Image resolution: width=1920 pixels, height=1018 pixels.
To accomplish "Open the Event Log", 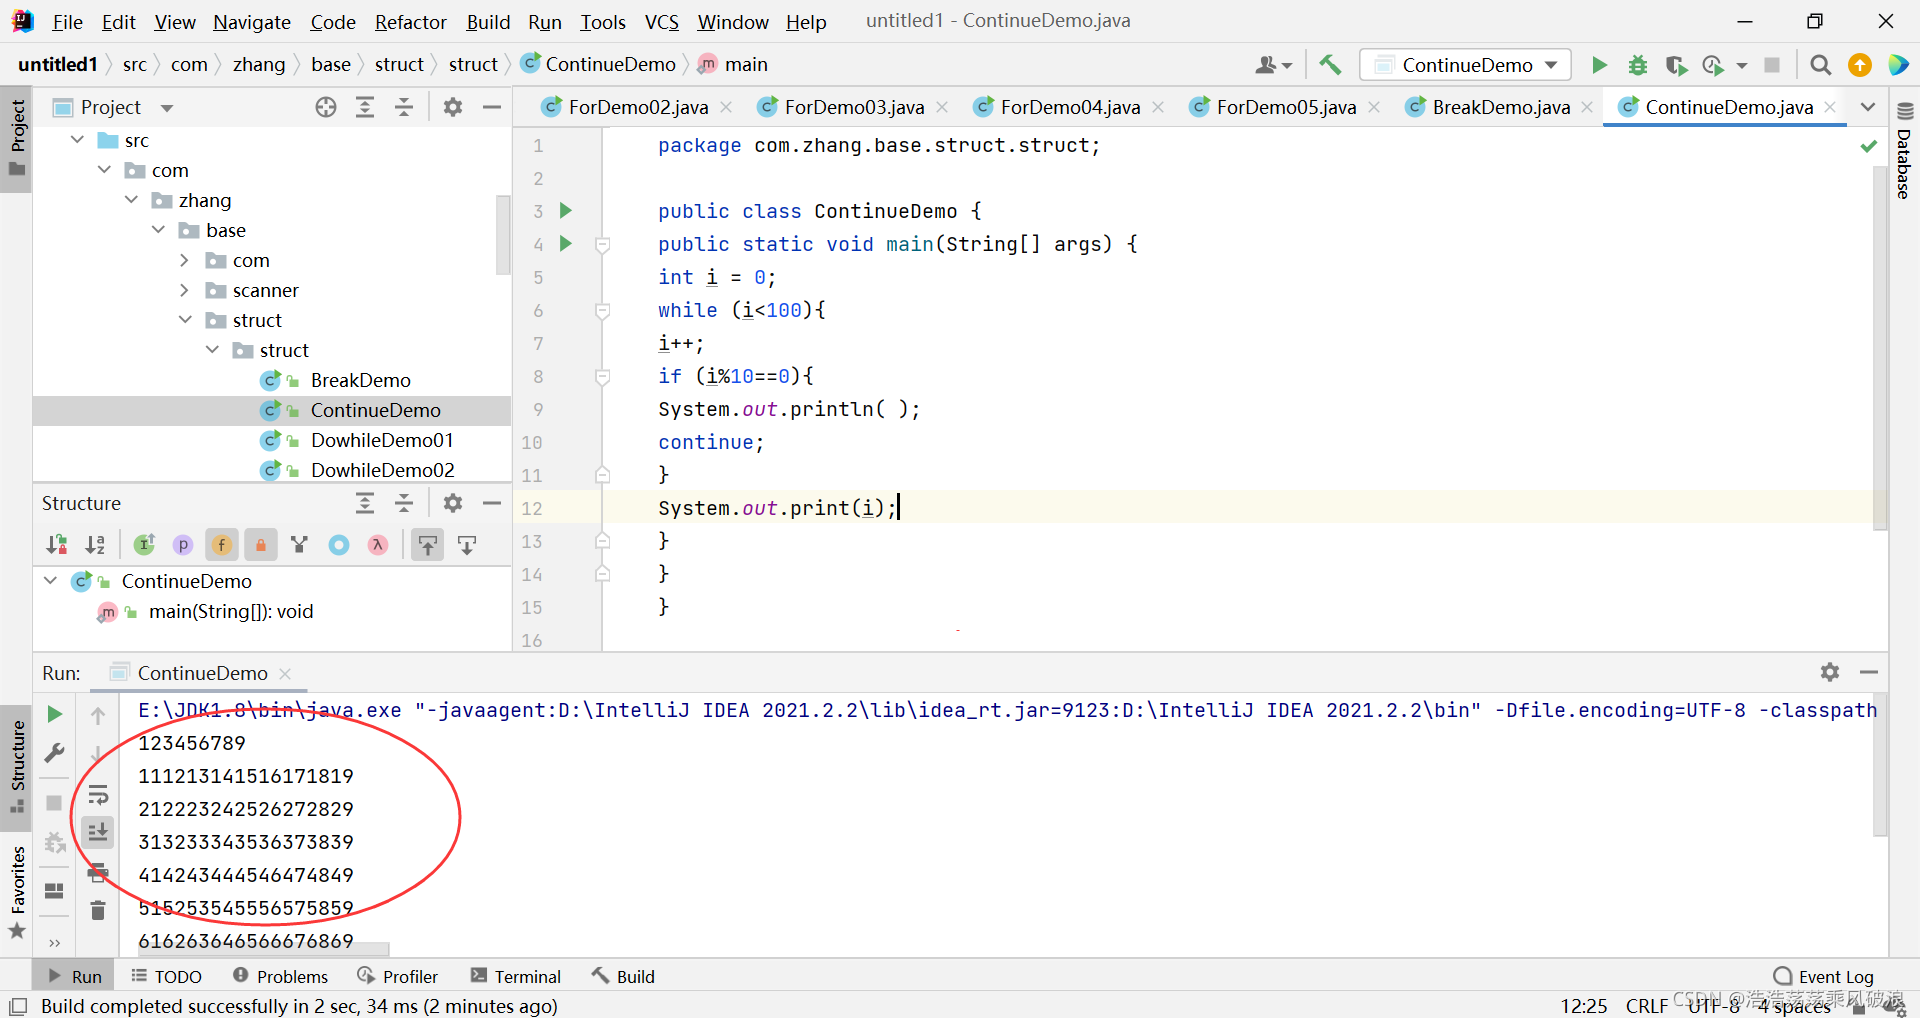I will [1823, 976].
